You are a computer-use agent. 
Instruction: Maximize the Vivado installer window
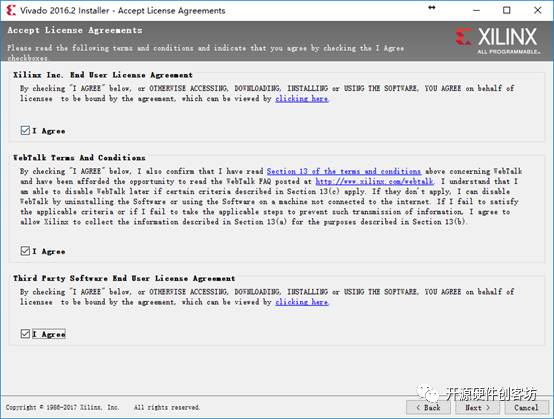point(507,10)
